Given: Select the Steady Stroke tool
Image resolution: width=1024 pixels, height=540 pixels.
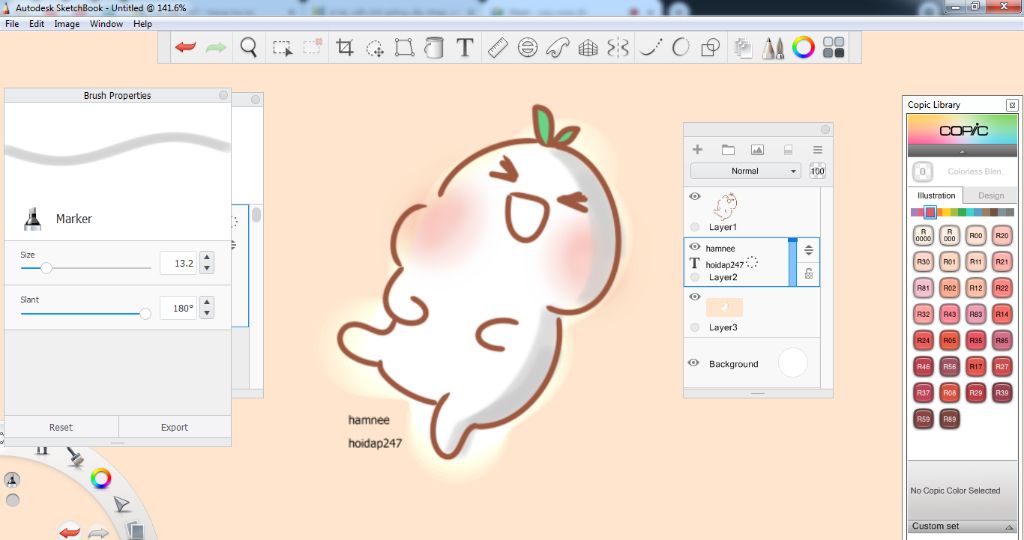Looking at the screenshot, I should click(x=650, y=47).
